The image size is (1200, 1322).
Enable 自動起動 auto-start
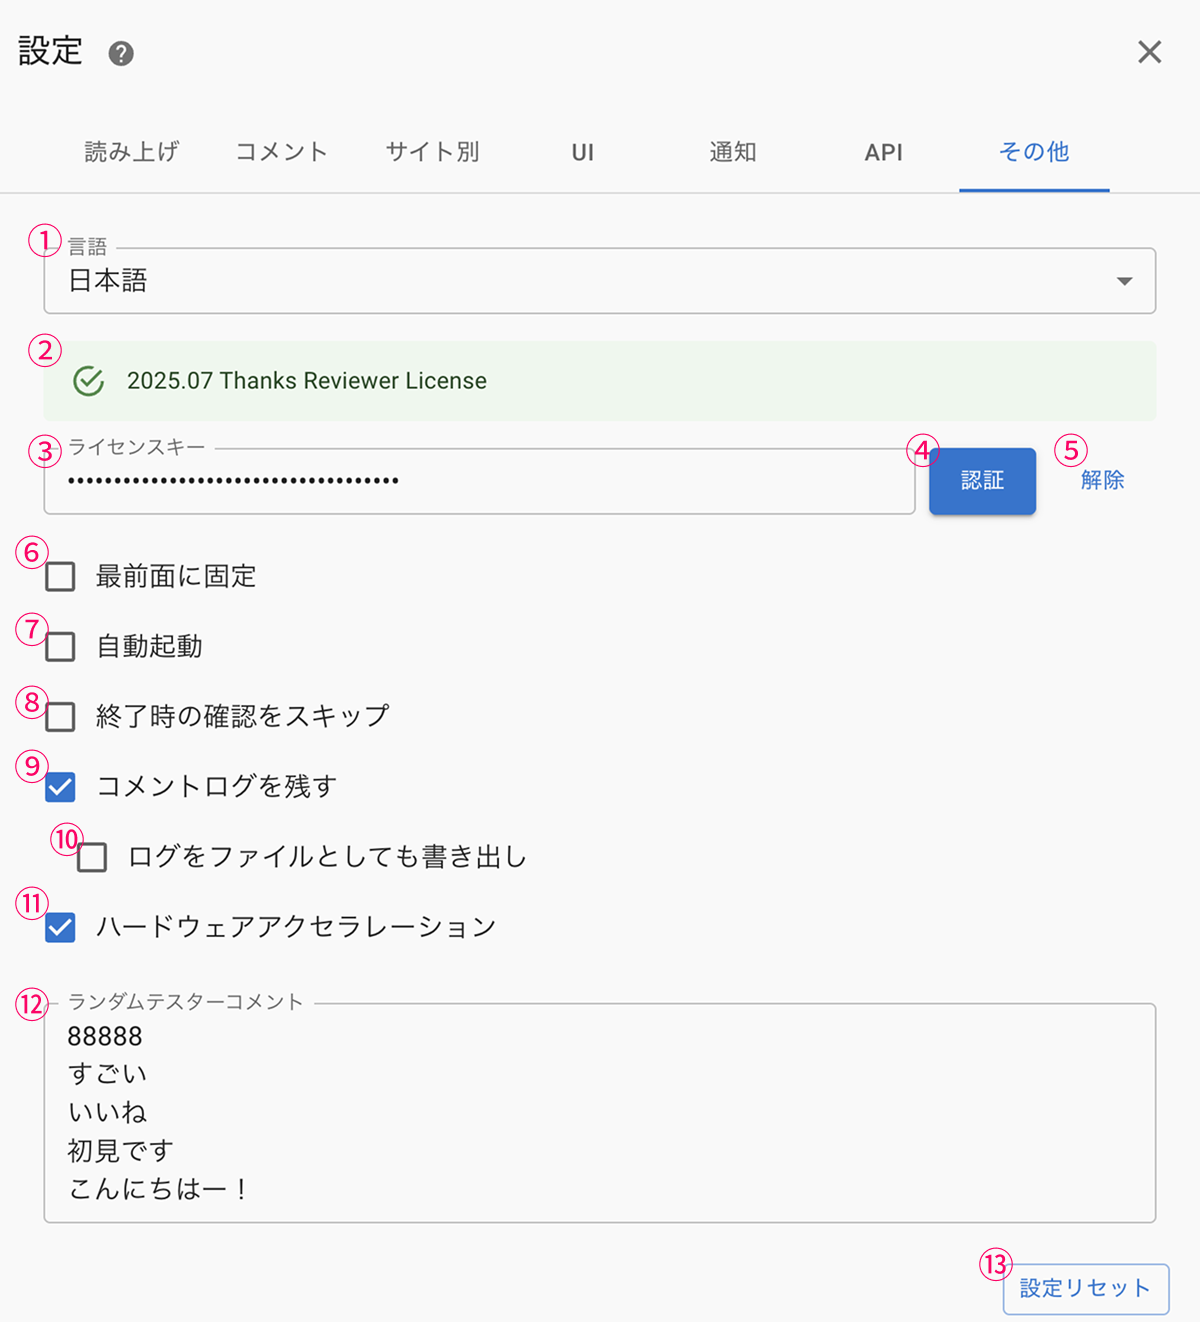[59, 646]
